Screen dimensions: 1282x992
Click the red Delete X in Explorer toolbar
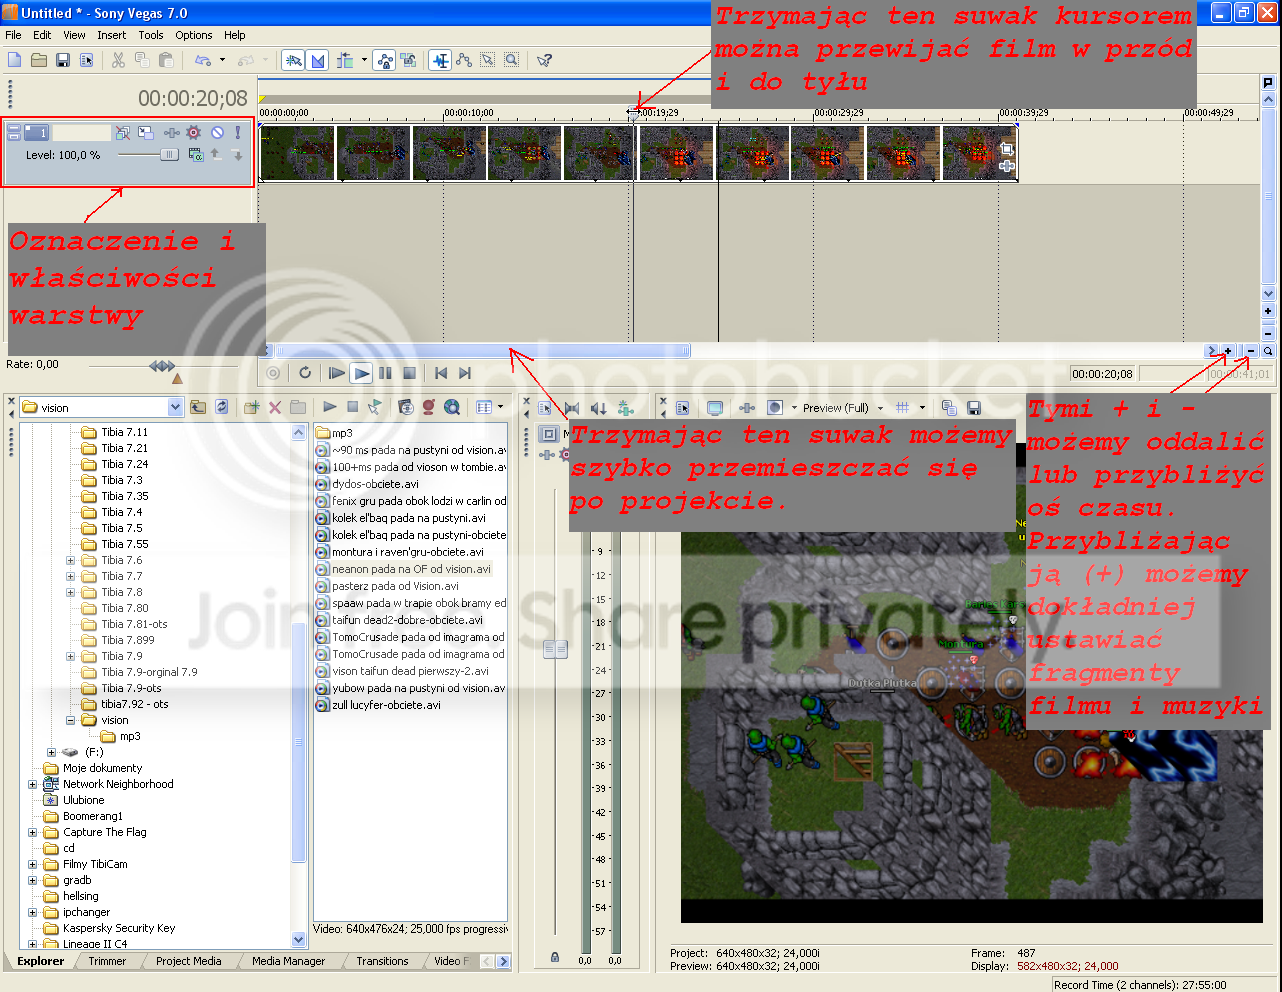point(275,407)
